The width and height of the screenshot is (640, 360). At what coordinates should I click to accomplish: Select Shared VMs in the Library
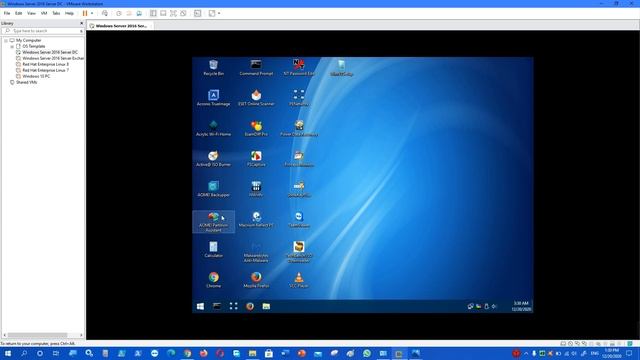click(27, 82)
